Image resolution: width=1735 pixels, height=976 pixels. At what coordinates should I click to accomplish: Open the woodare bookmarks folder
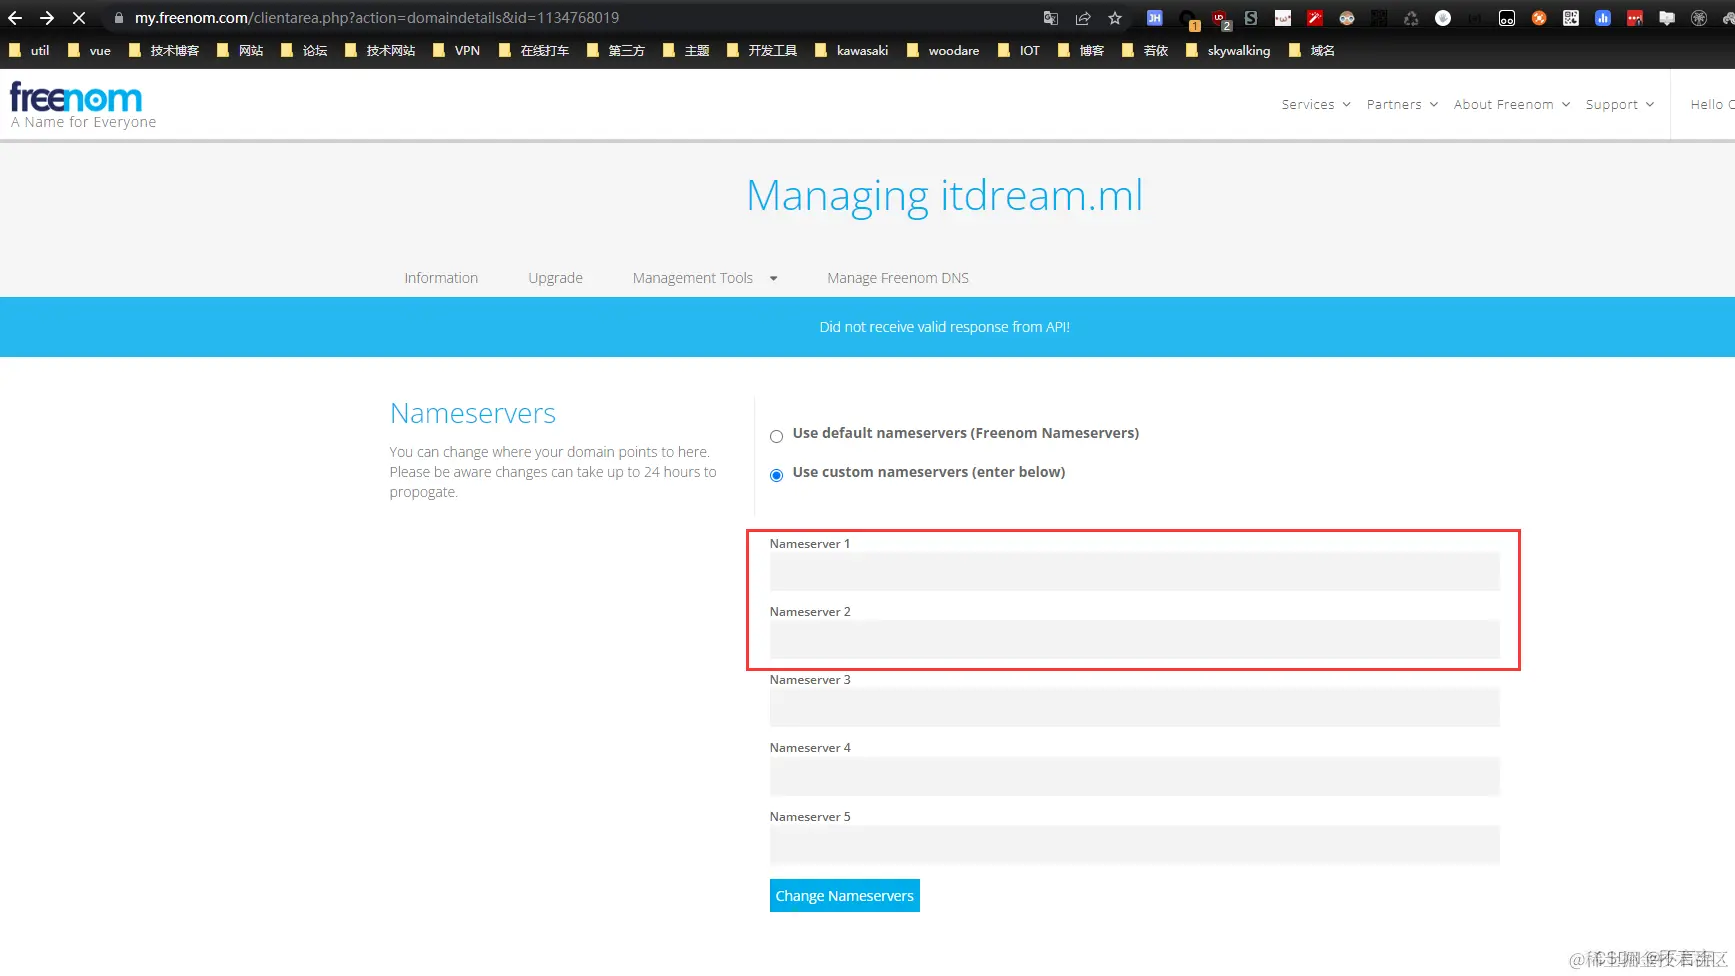pos(943,50)
